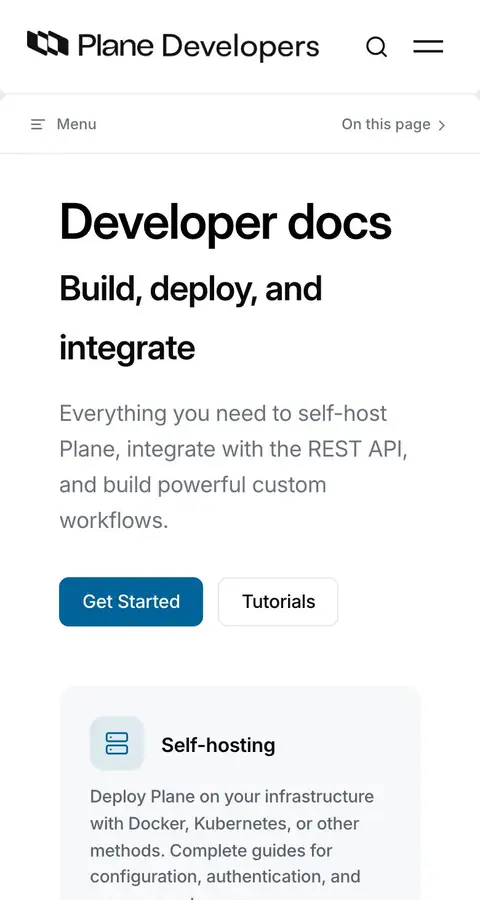Click the Deploy Plane on your infrastructure description
Viewport: 480px width, 900px height.
click(x=232, y=844)
